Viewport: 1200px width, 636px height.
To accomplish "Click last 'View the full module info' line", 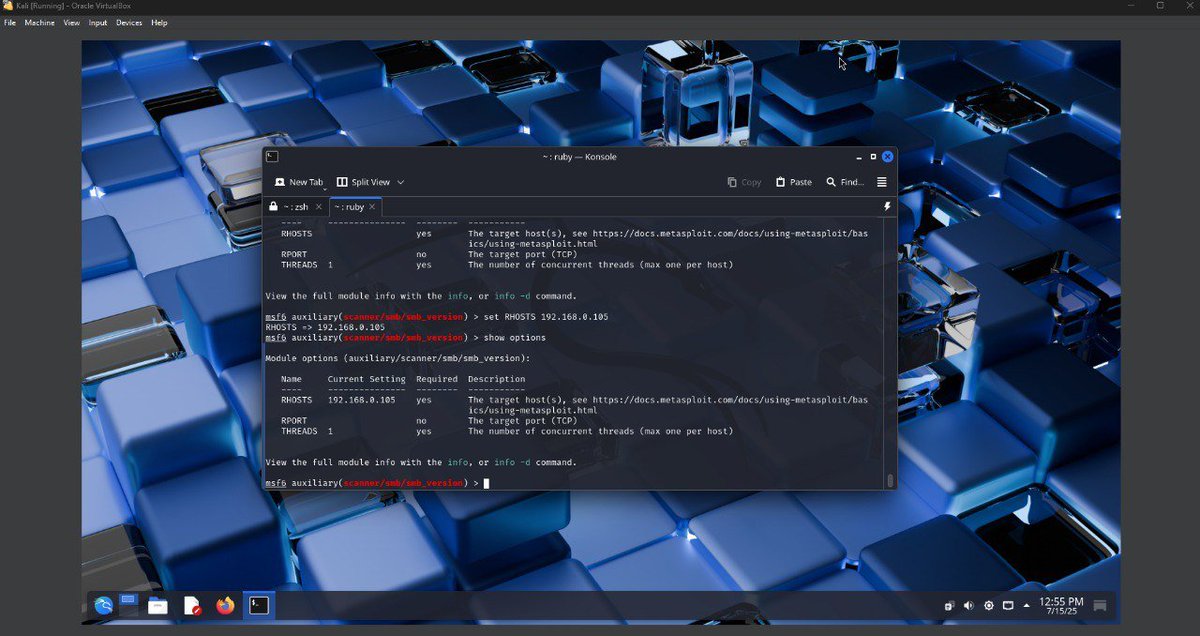I will (x=421, y=463).
